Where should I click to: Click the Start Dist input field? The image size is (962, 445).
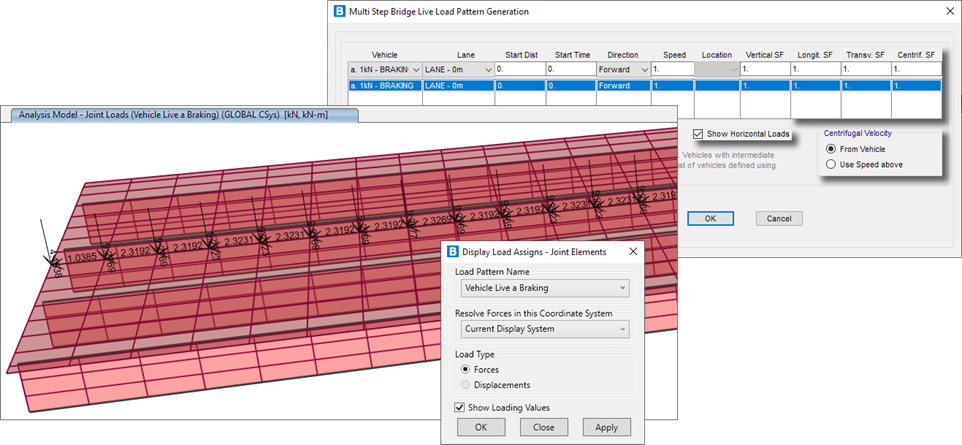[x=520, y=70]
